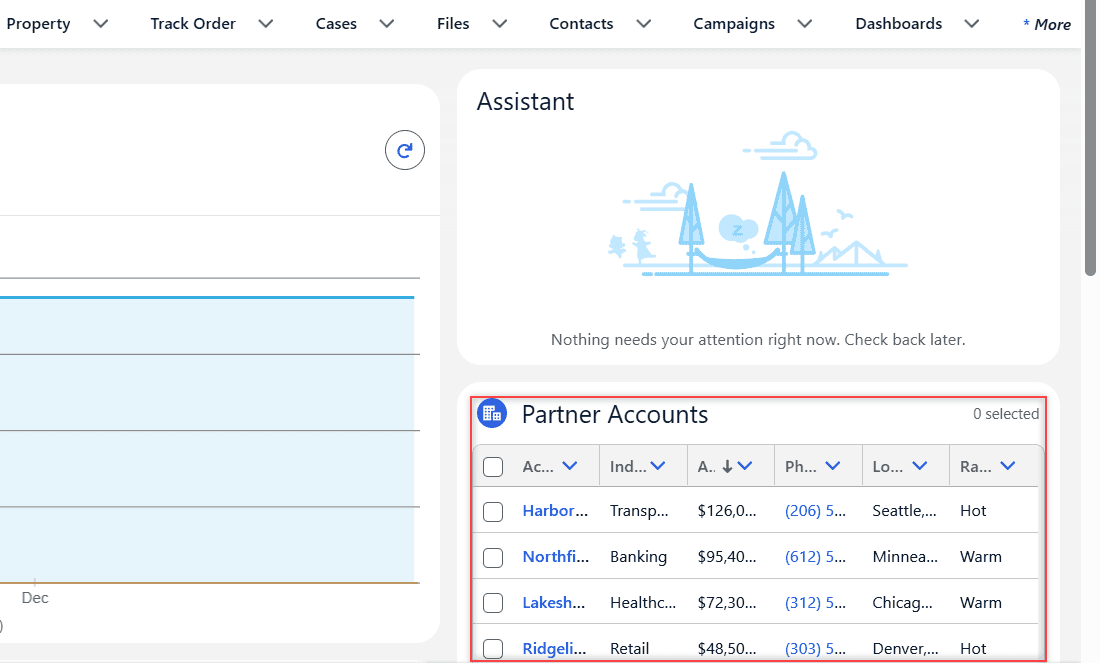
Task: Check the Harbor row checkbox
Action: tap(493, 511)
